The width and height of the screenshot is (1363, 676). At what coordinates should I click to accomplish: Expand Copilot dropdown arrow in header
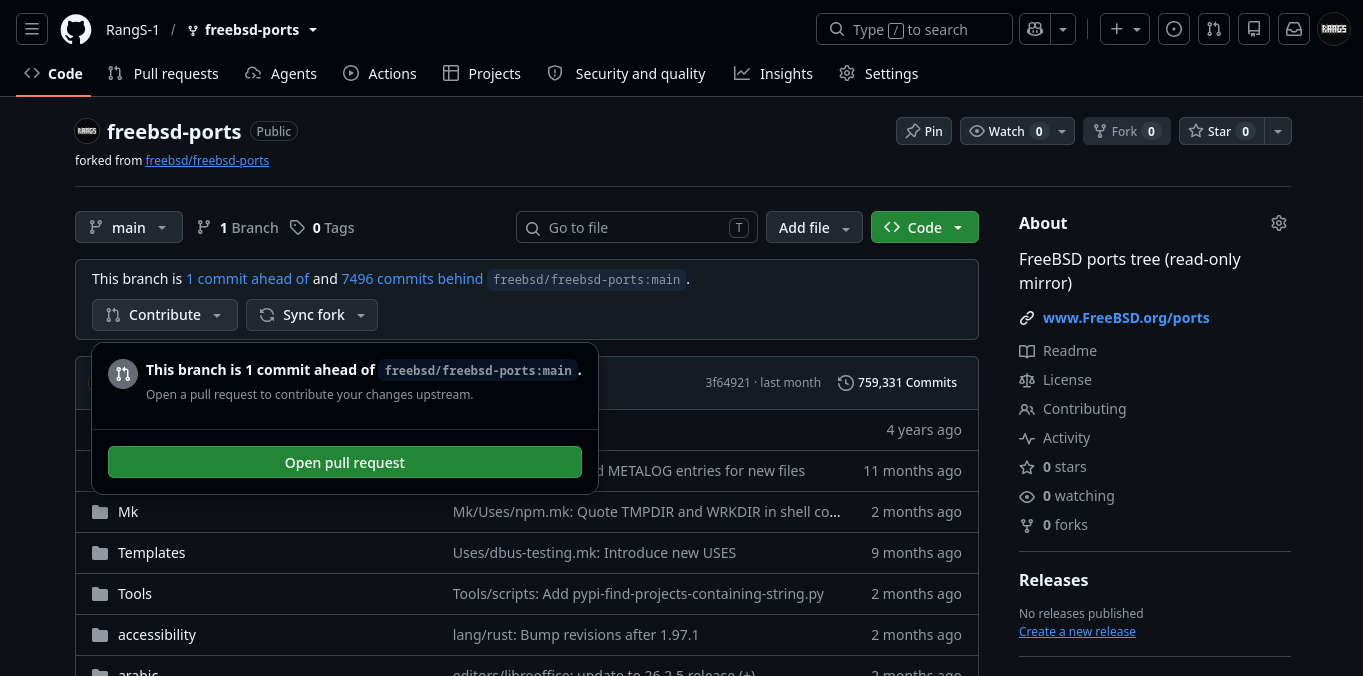pos(1064,29)
